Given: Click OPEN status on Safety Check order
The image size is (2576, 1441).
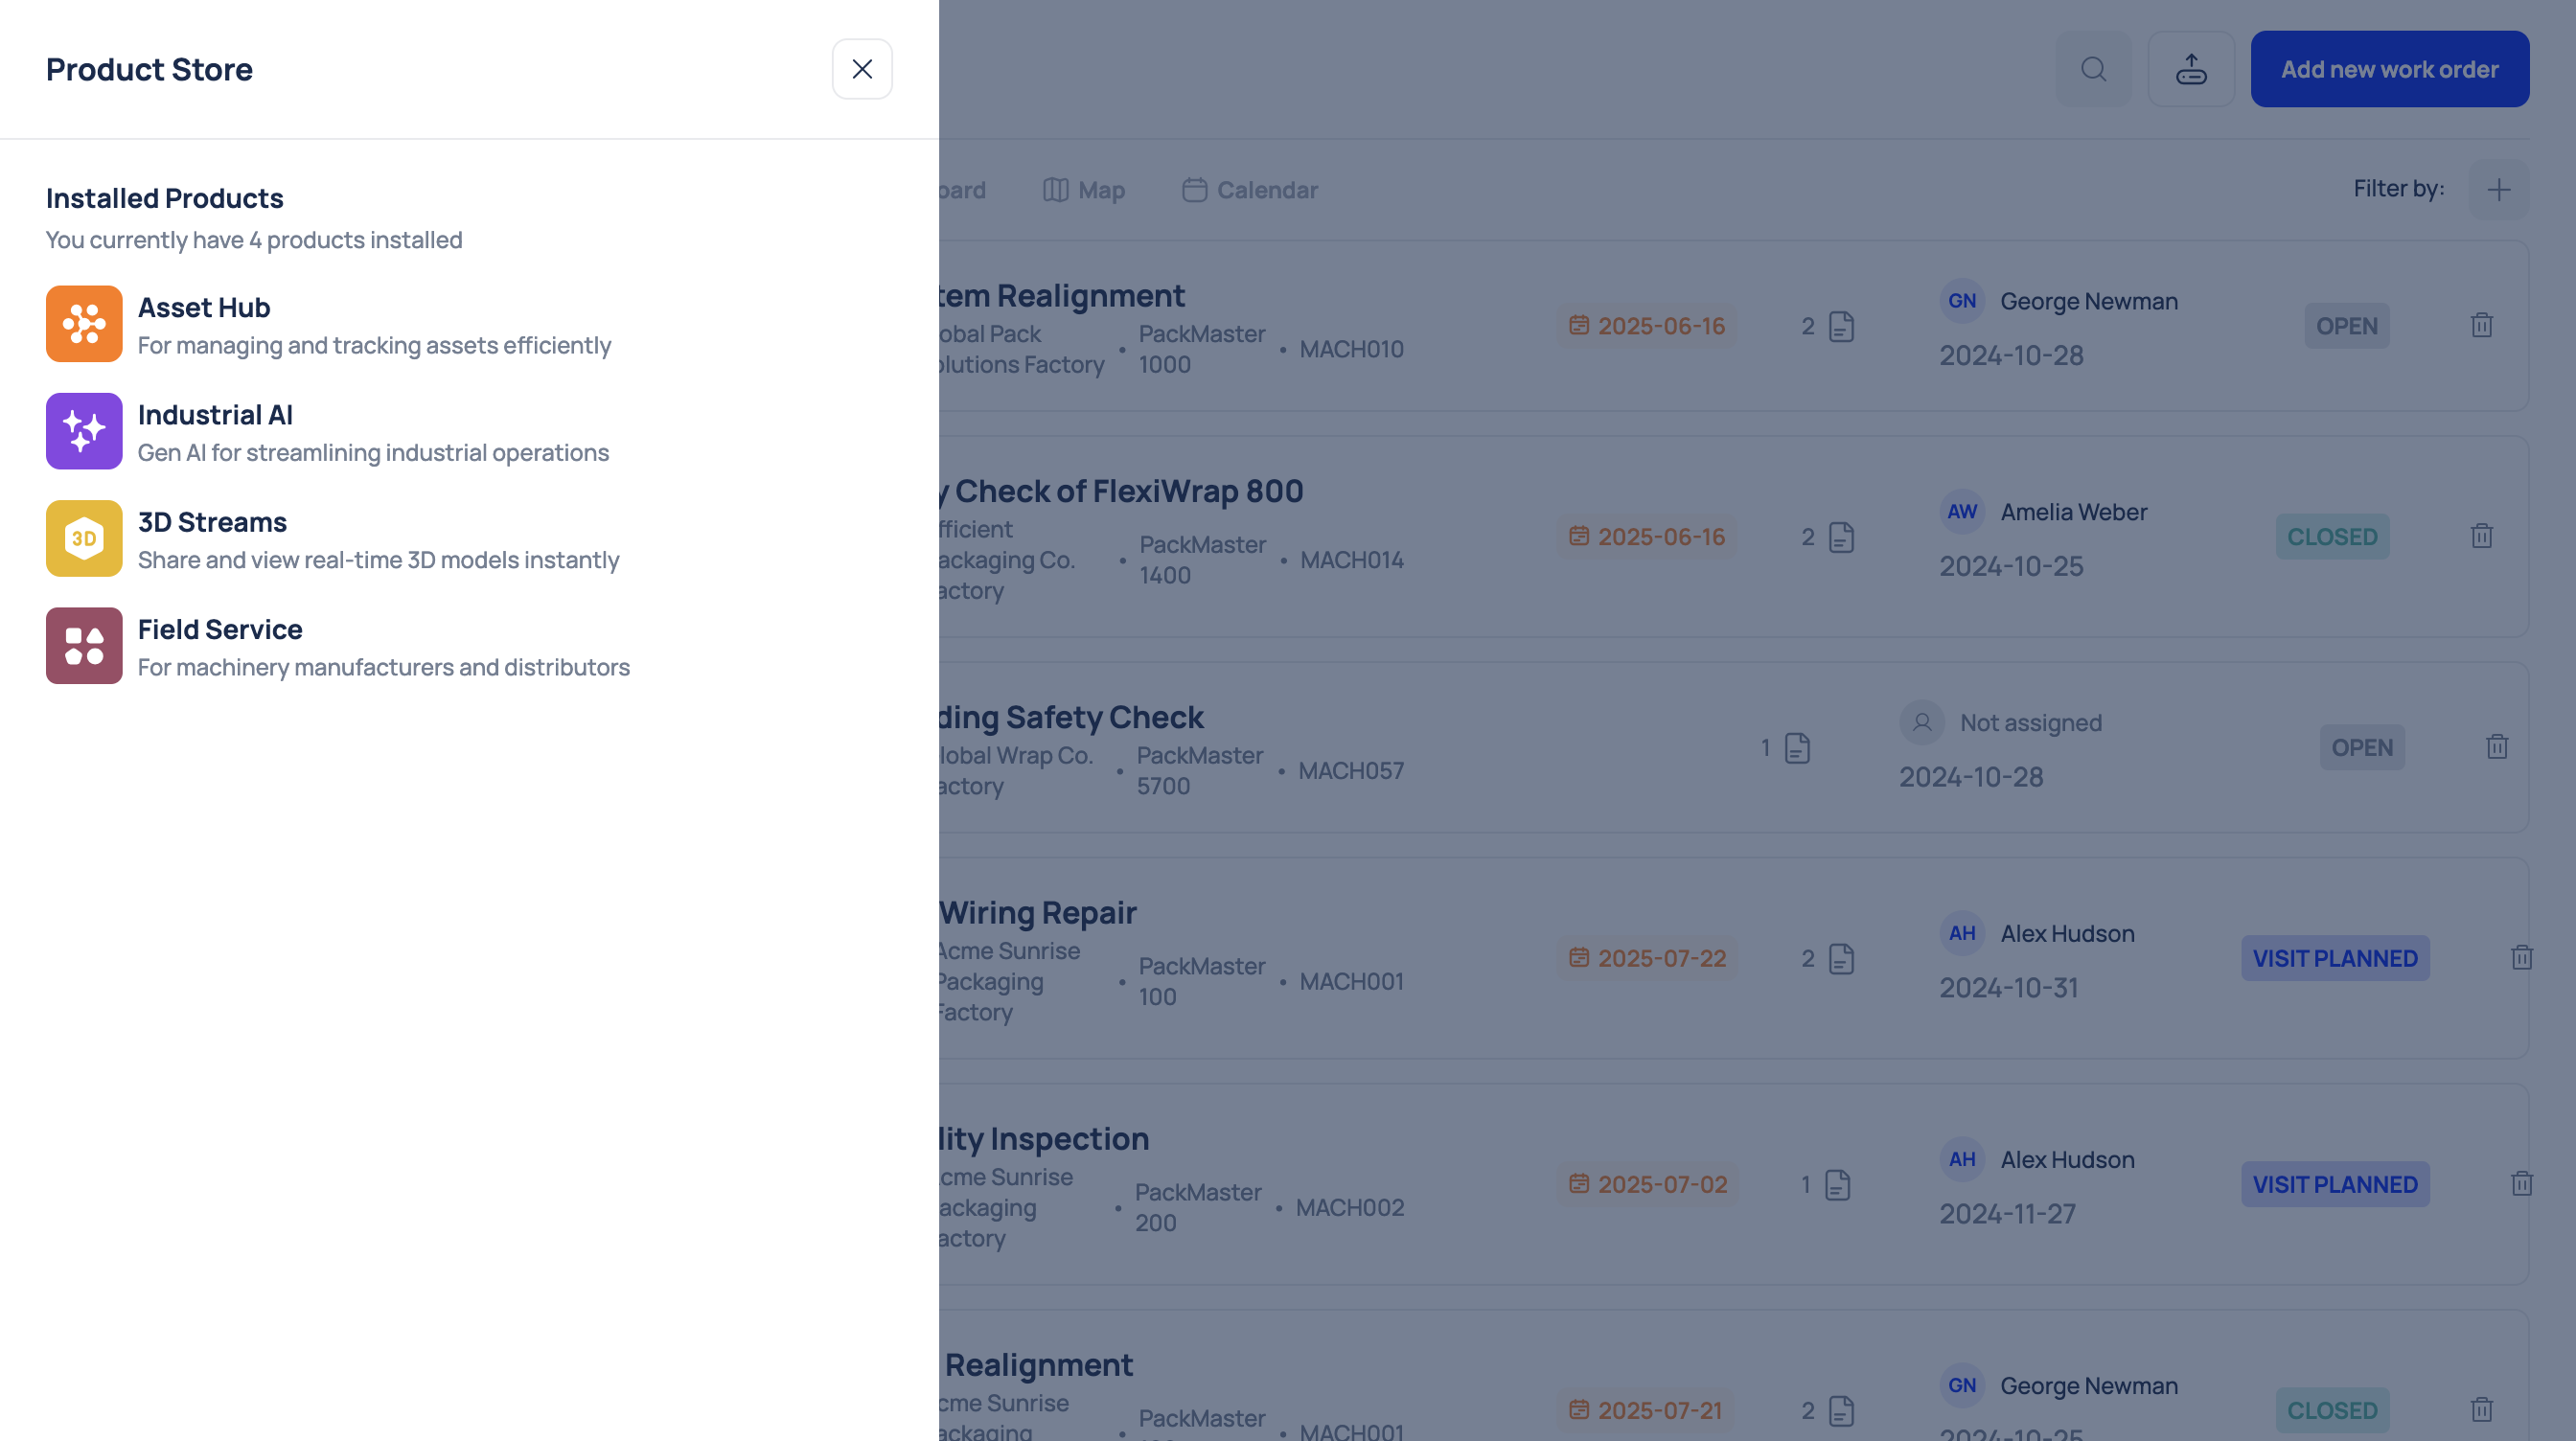Looking at the screenshot, I should [2362, 748].
